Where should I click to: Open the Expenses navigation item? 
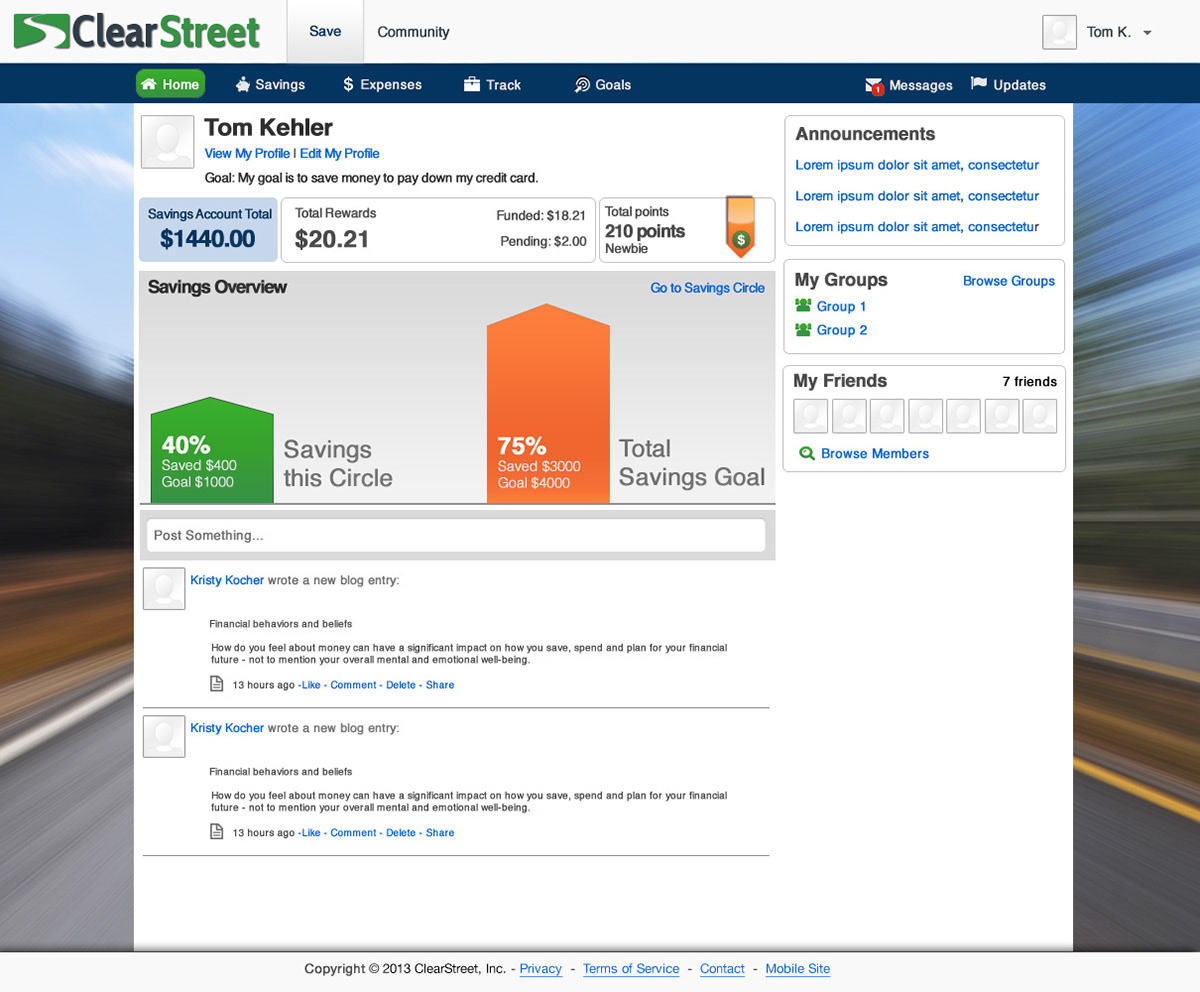pyautogui.click(x=382, y=85)
